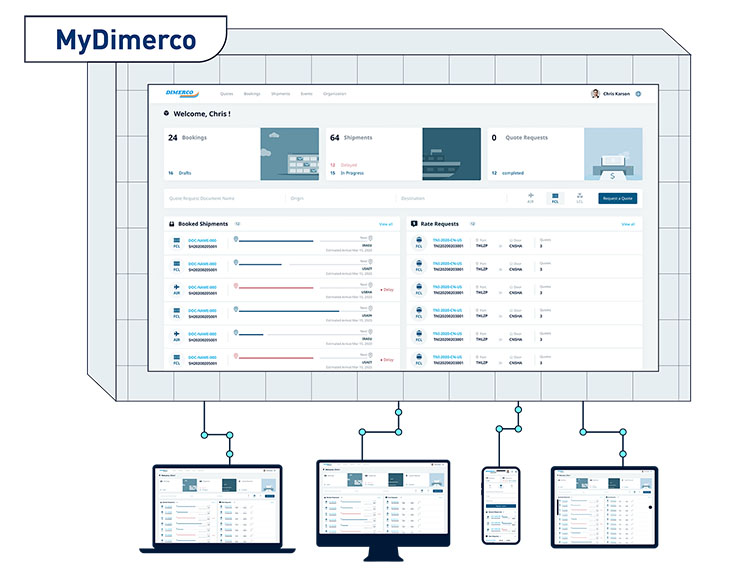Click airplane icon on non-delayed AIR shipment
The width and height of the screenshot is (750, 577).
176,336
